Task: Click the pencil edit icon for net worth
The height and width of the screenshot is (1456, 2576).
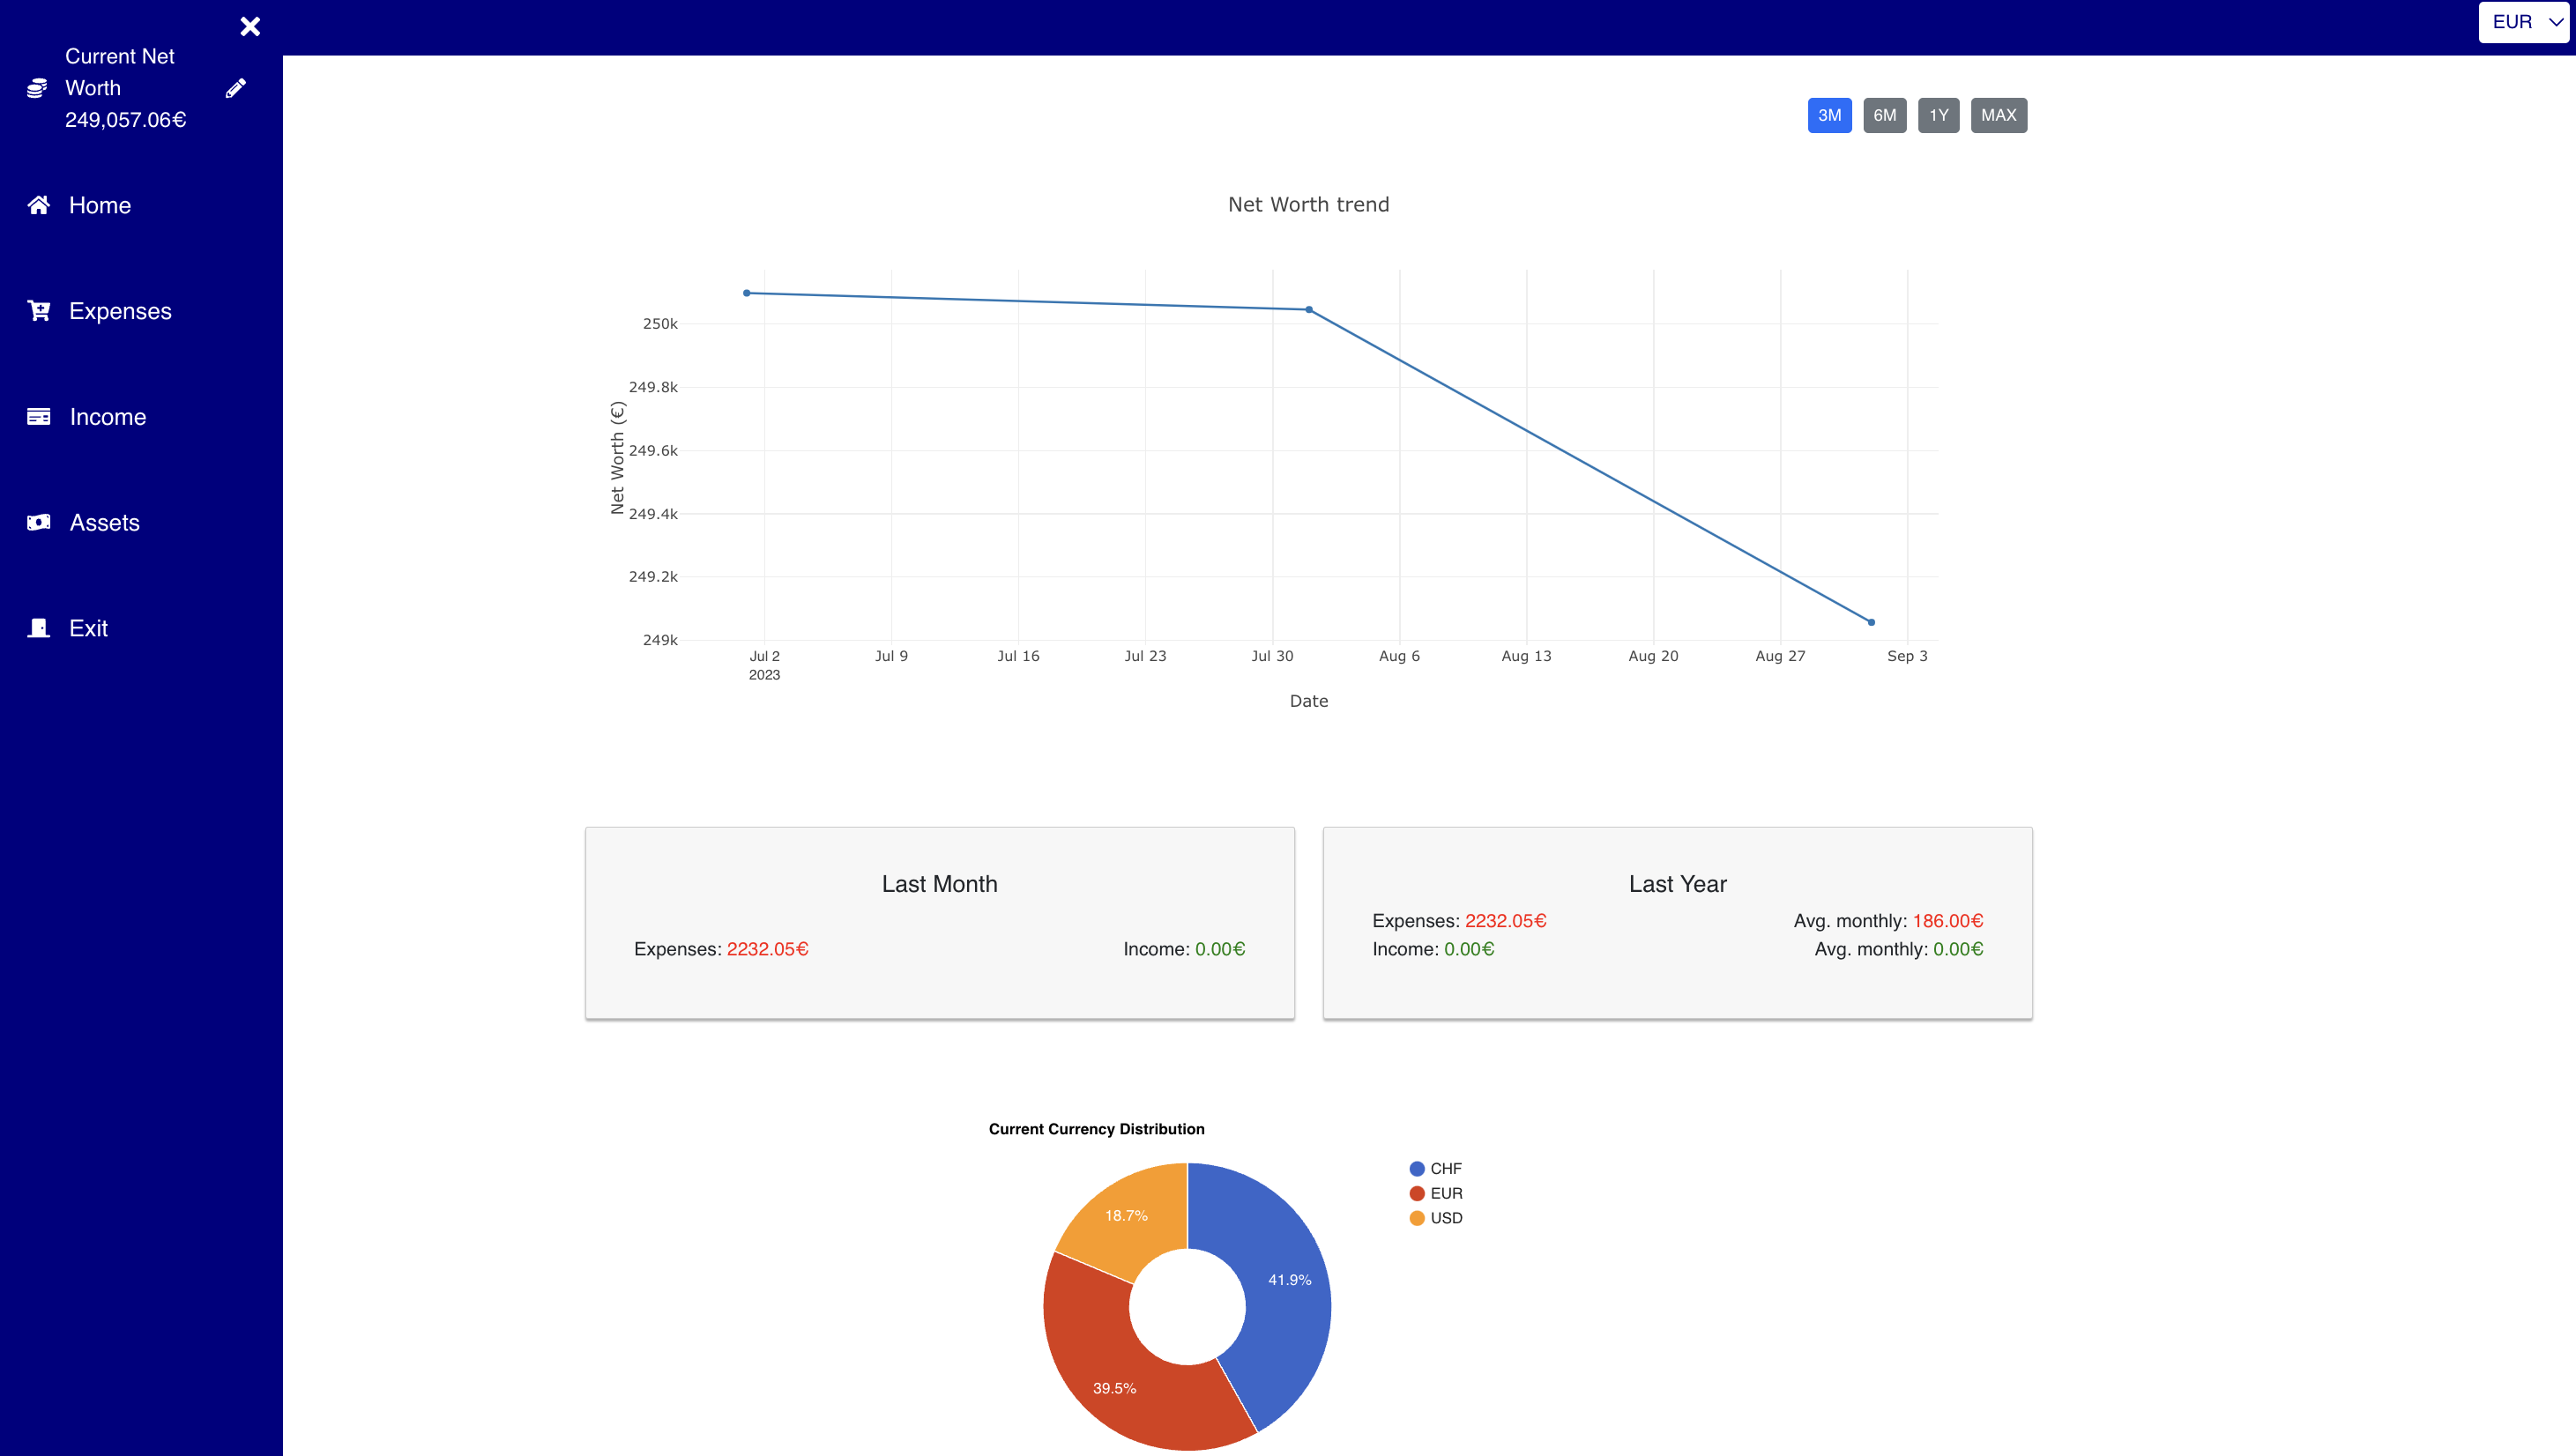Action: pyautogui.click(x=236, y=88)
